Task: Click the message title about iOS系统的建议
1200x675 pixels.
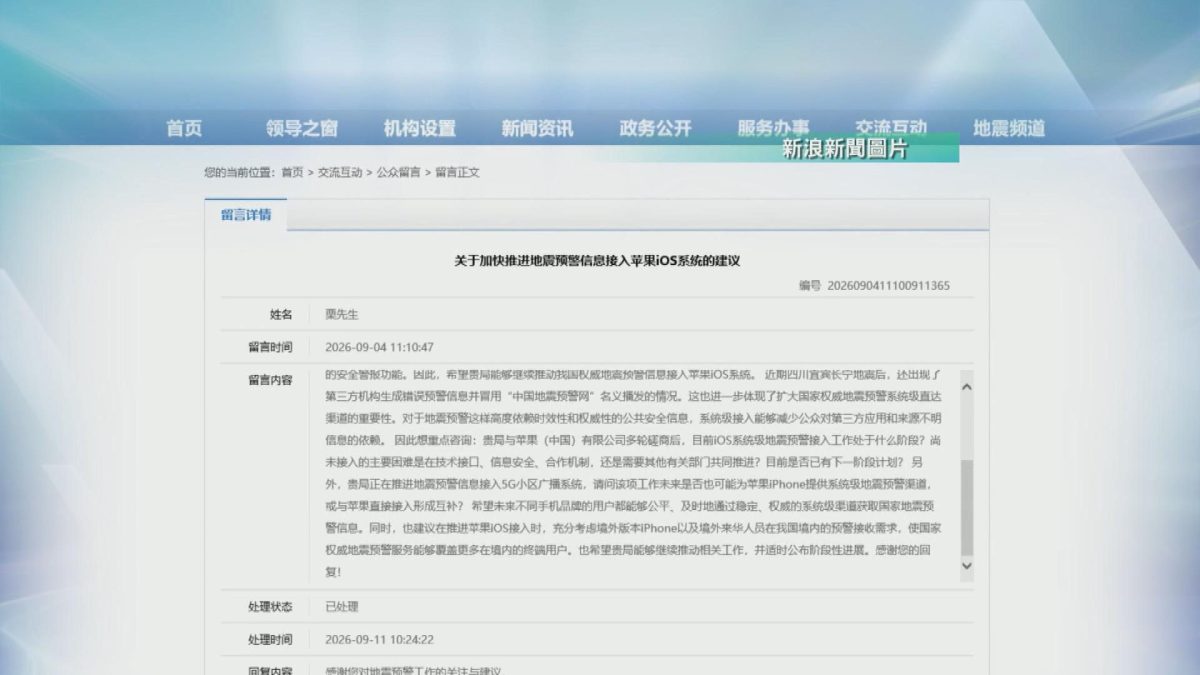Action: click(597, 261)
